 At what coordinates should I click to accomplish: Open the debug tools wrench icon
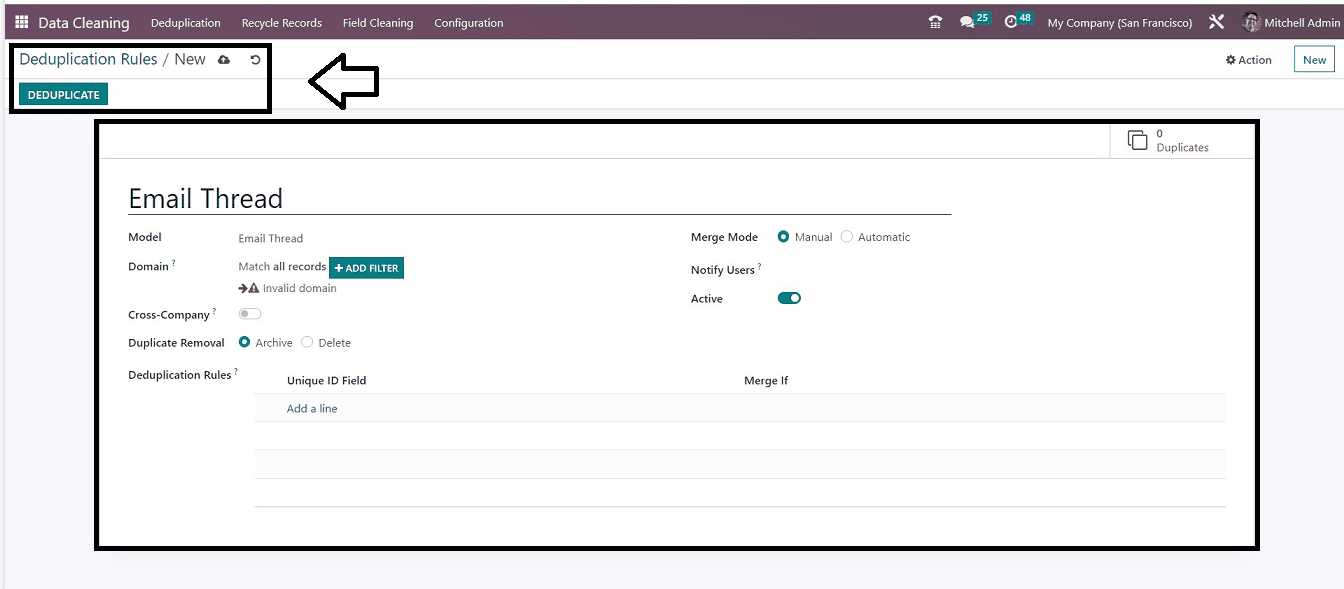pos(1216,22)
